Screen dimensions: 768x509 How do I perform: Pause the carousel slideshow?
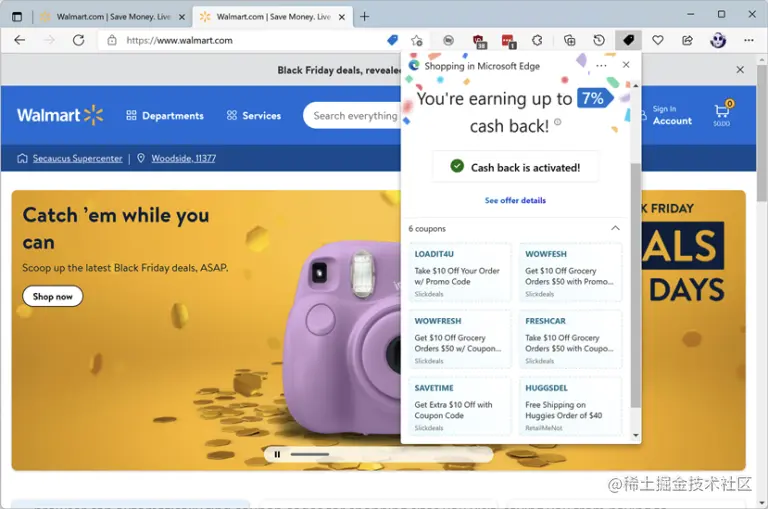277,454
